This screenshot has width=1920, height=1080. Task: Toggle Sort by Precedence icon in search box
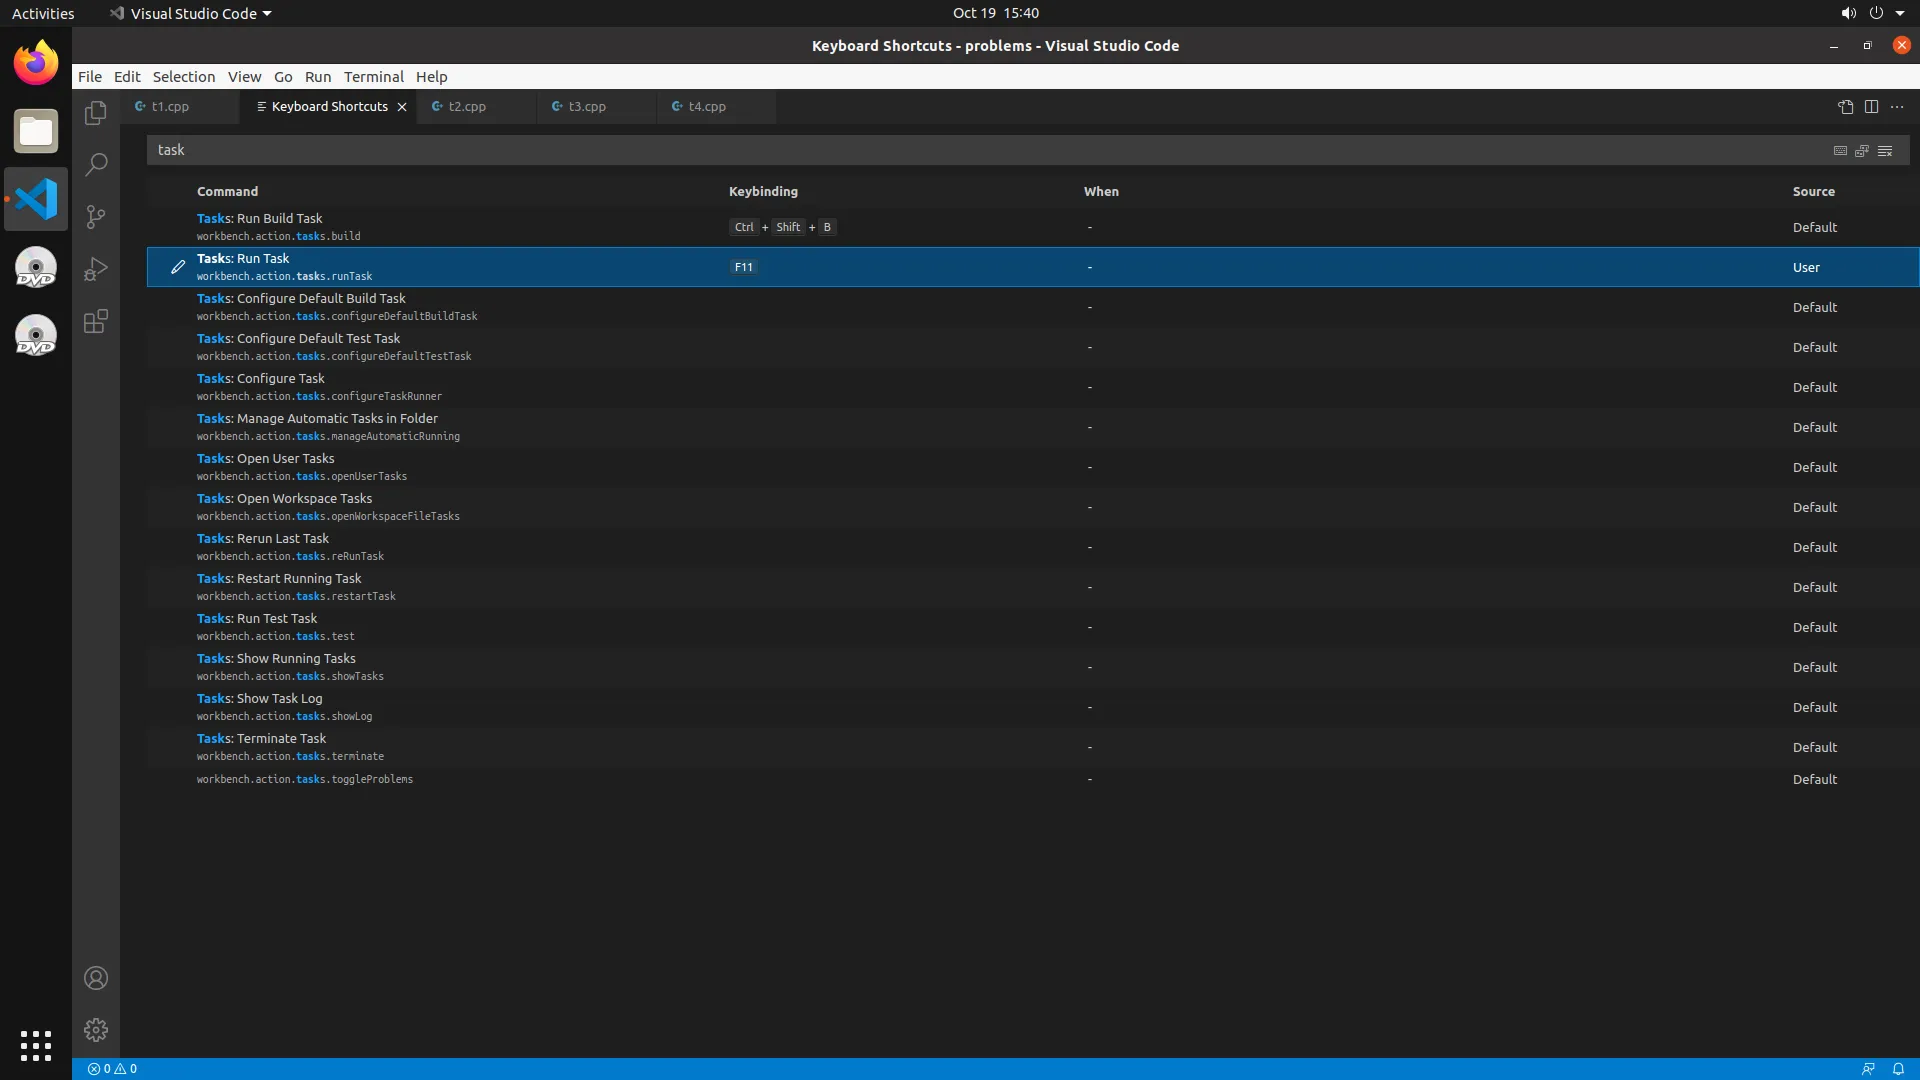(1862, 151)
